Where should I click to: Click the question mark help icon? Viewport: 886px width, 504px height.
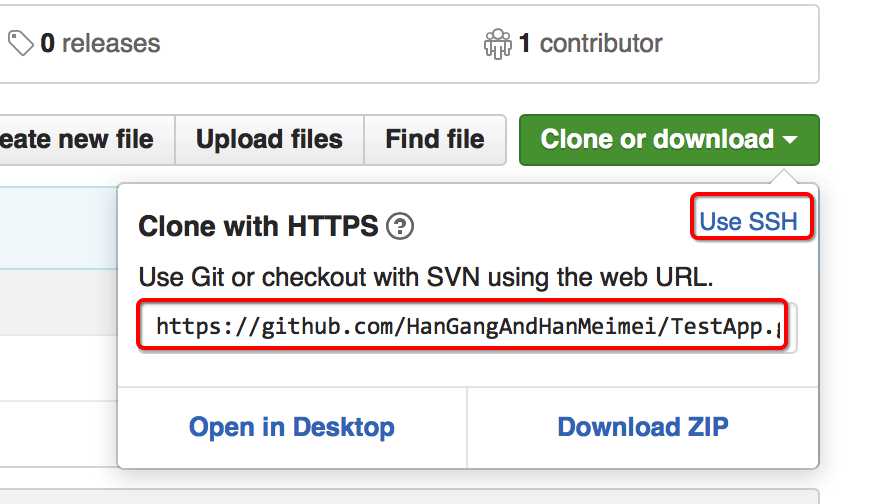(x=400, y=226)
